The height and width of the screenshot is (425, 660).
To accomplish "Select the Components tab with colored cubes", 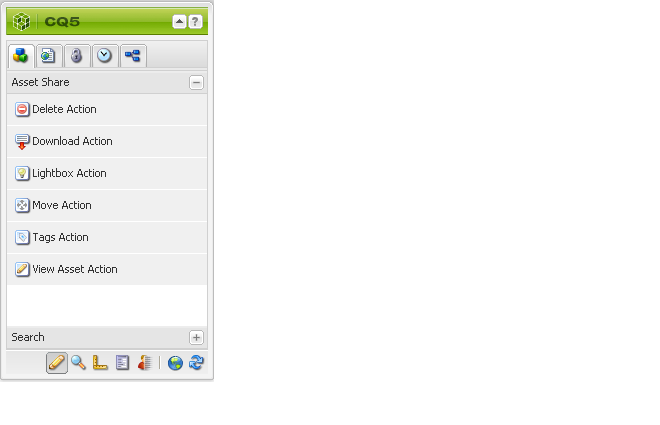I will (21, 56).
